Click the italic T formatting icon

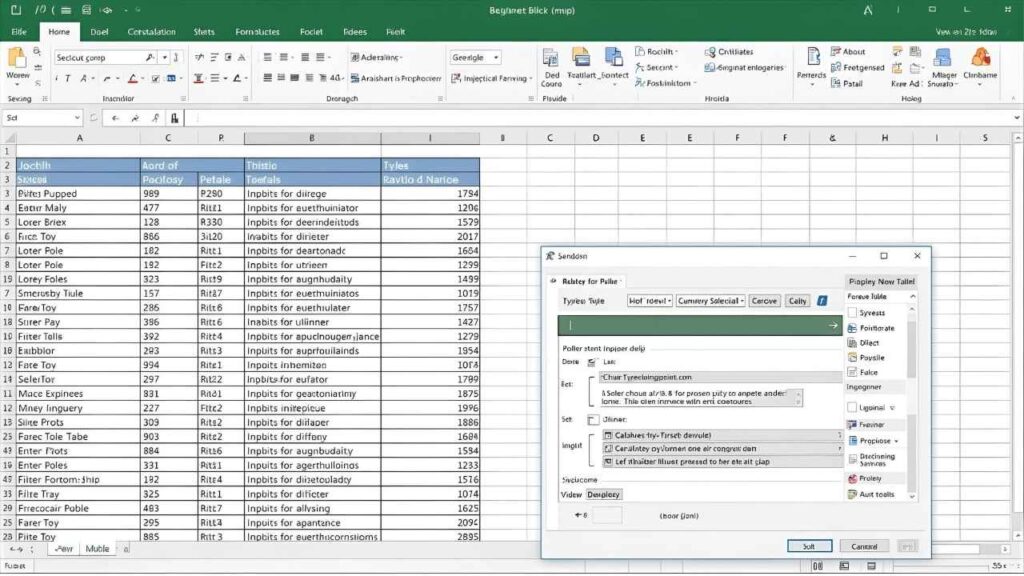click(68, 78)
